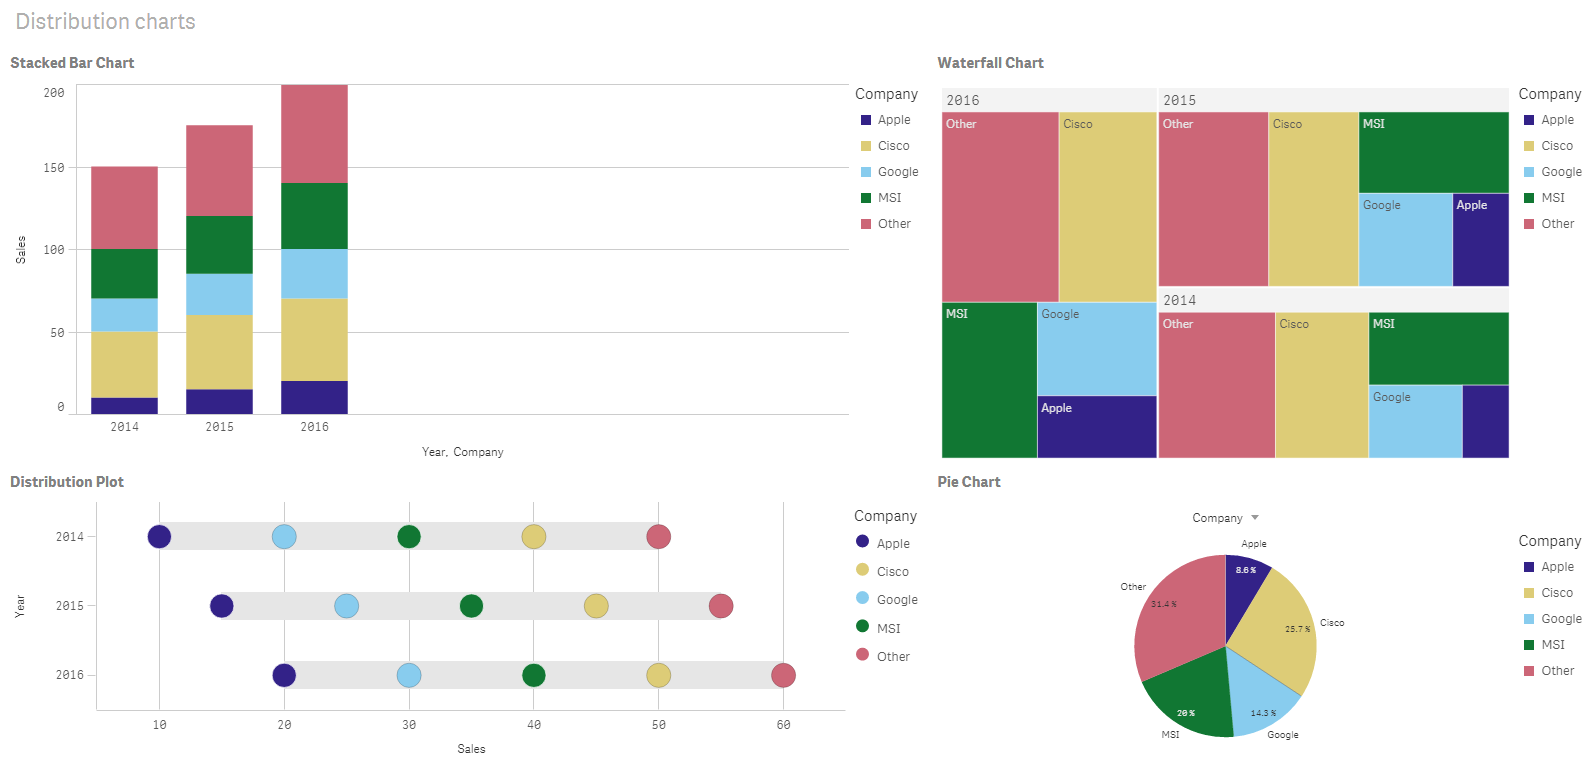
Task: Click the Waterfall Chart title
Action: (990, 63)
